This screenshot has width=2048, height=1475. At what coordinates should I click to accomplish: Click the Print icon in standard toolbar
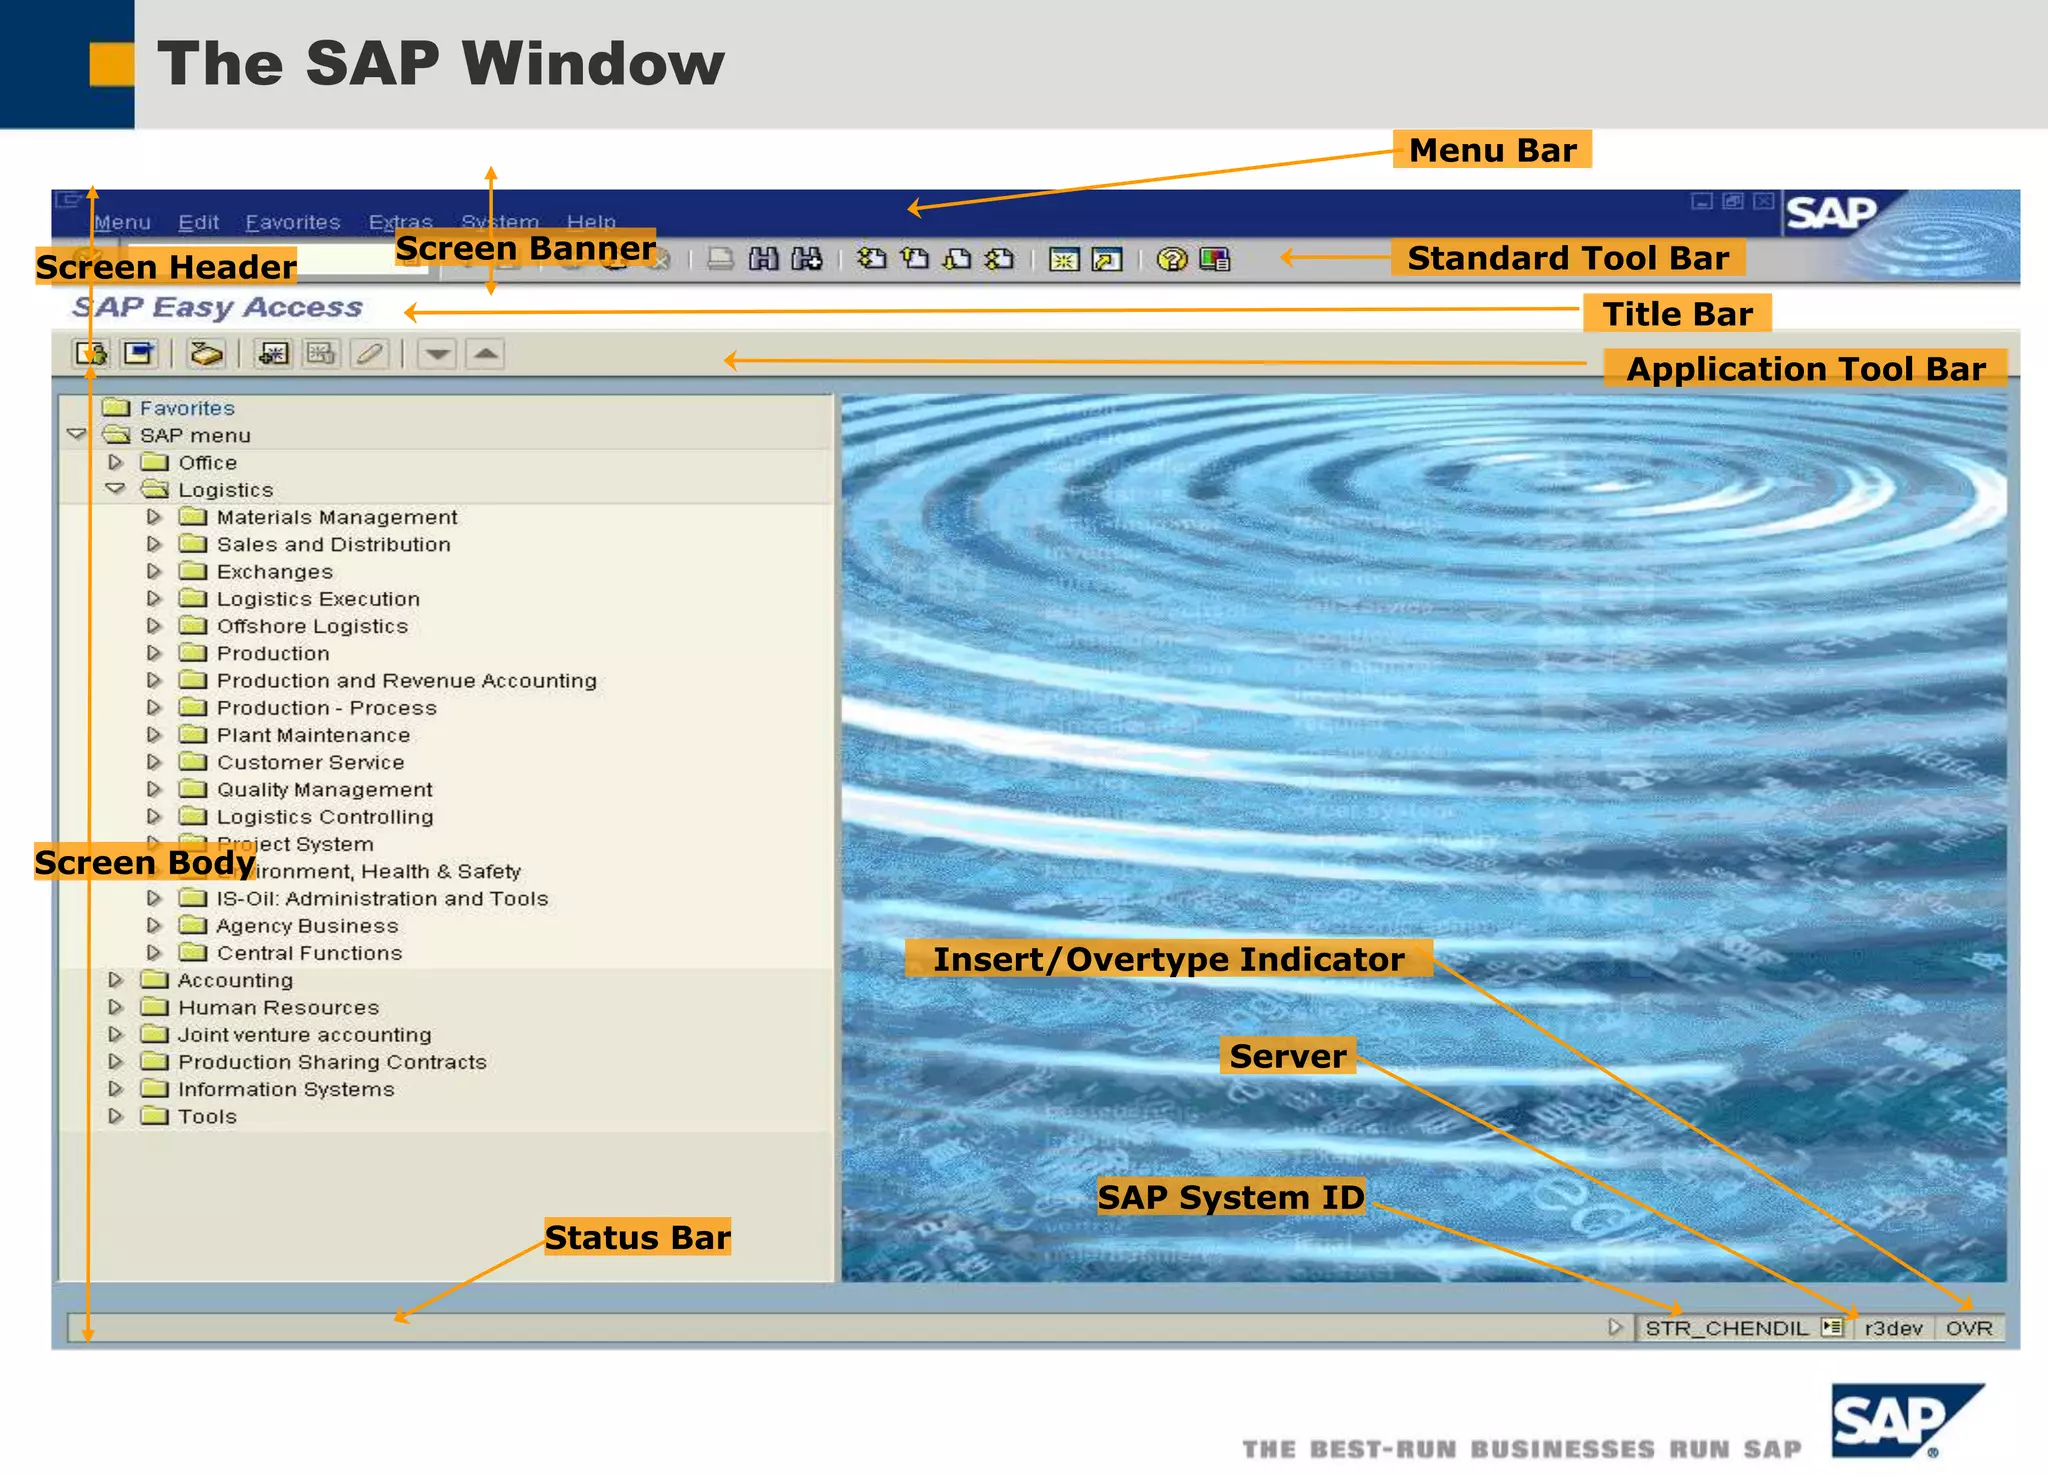[720, 260]
